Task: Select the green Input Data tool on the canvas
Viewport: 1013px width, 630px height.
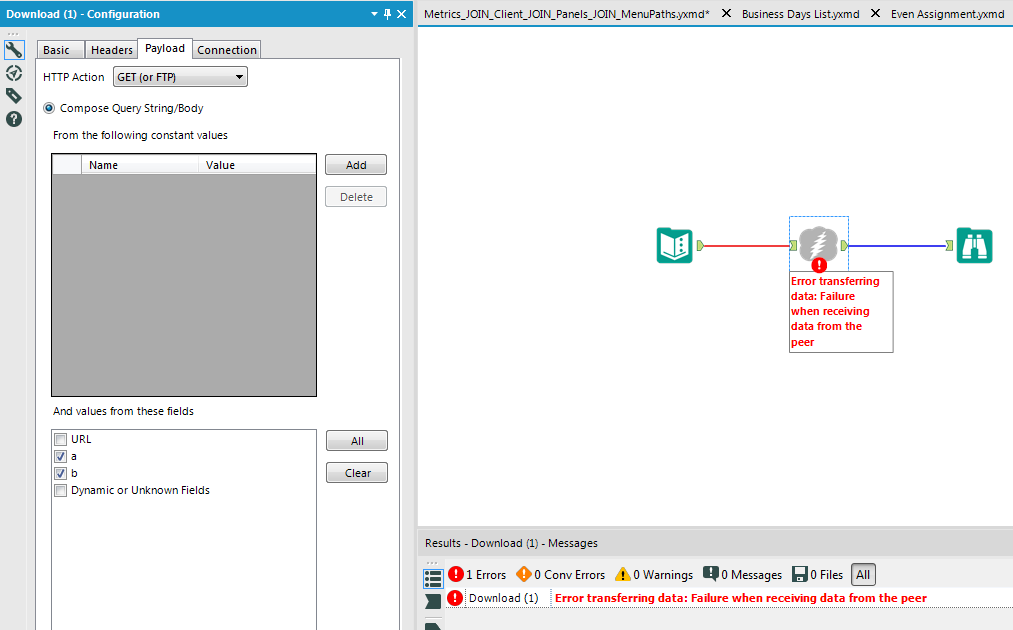Action: [674, 245]
